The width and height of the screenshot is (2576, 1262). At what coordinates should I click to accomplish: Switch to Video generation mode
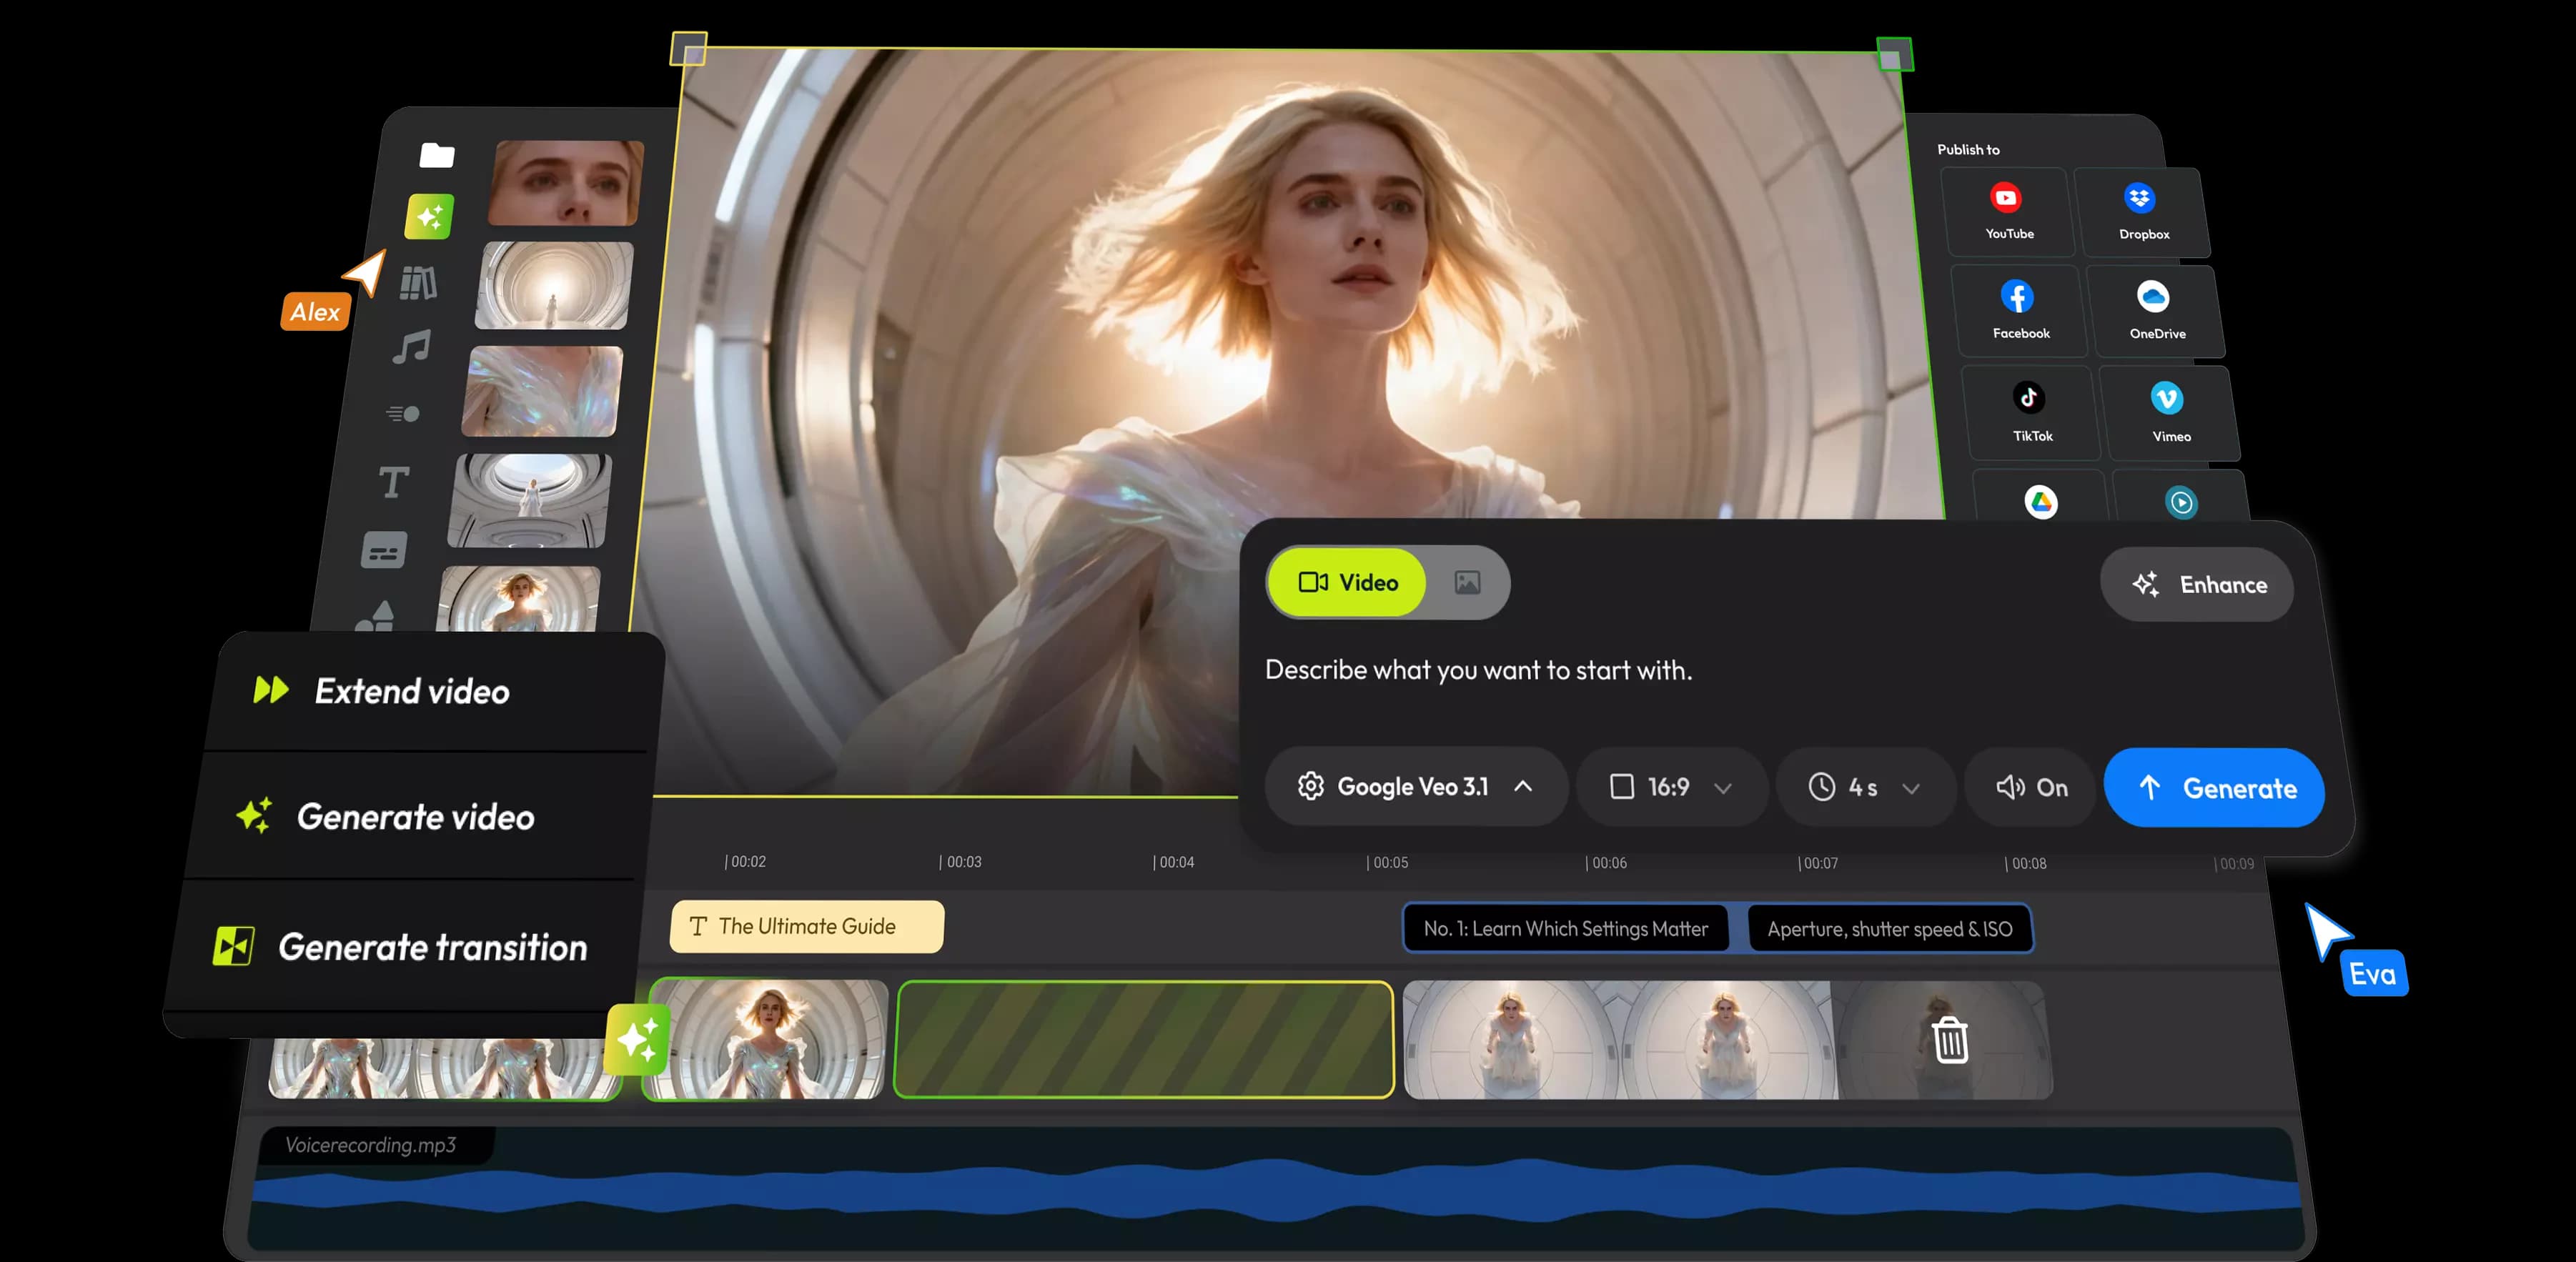1347,582
